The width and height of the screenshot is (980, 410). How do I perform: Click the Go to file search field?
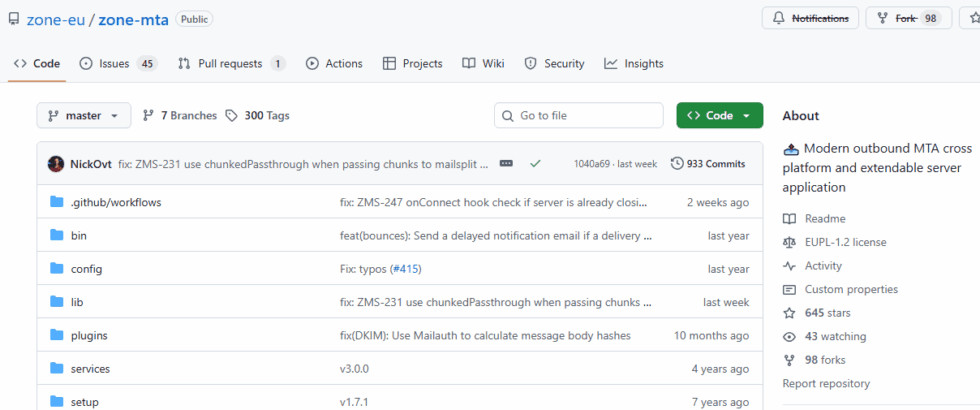pos(579,116)
